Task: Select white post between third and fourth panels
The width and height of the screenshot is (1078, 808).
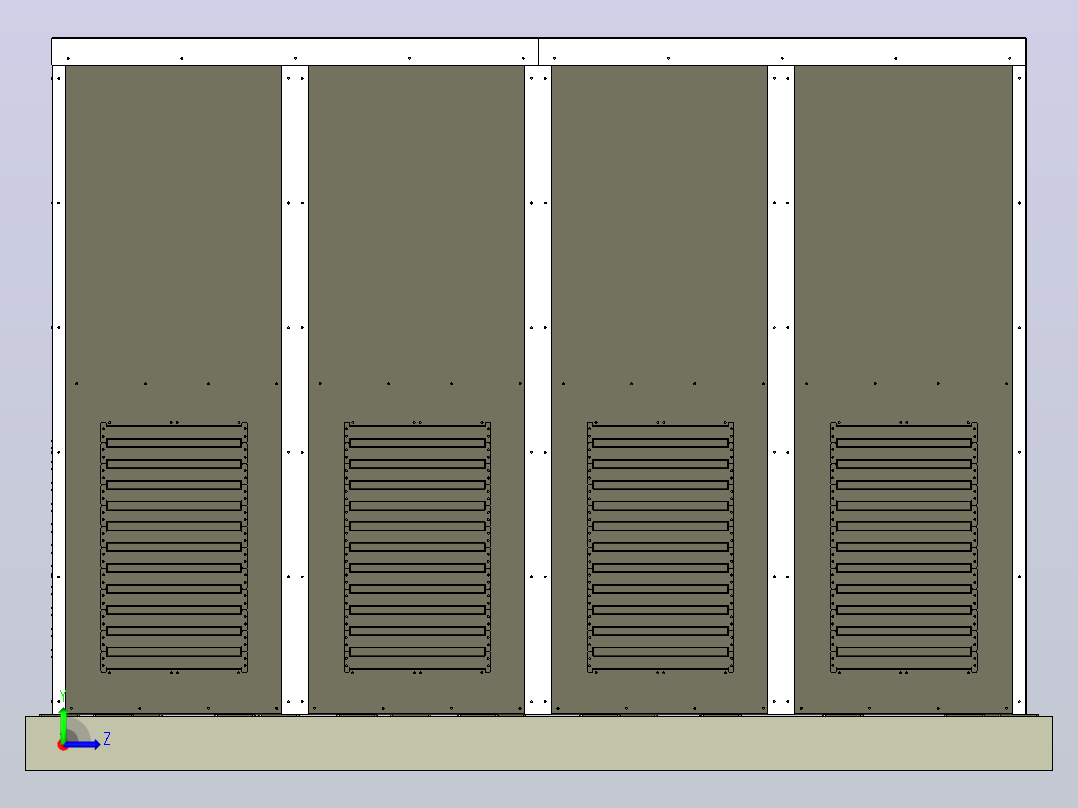Action: click(x=781, y=389)
